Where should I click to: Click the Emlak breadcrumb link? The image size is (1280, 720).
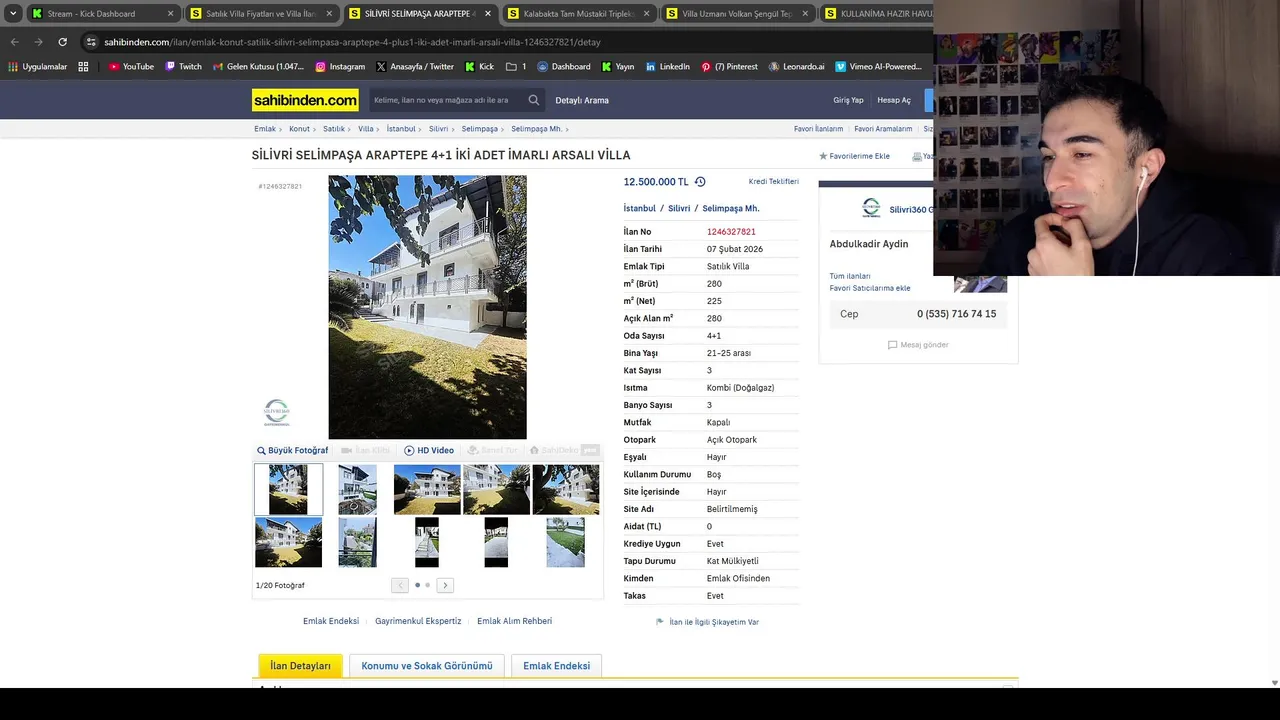coord(265,129)
